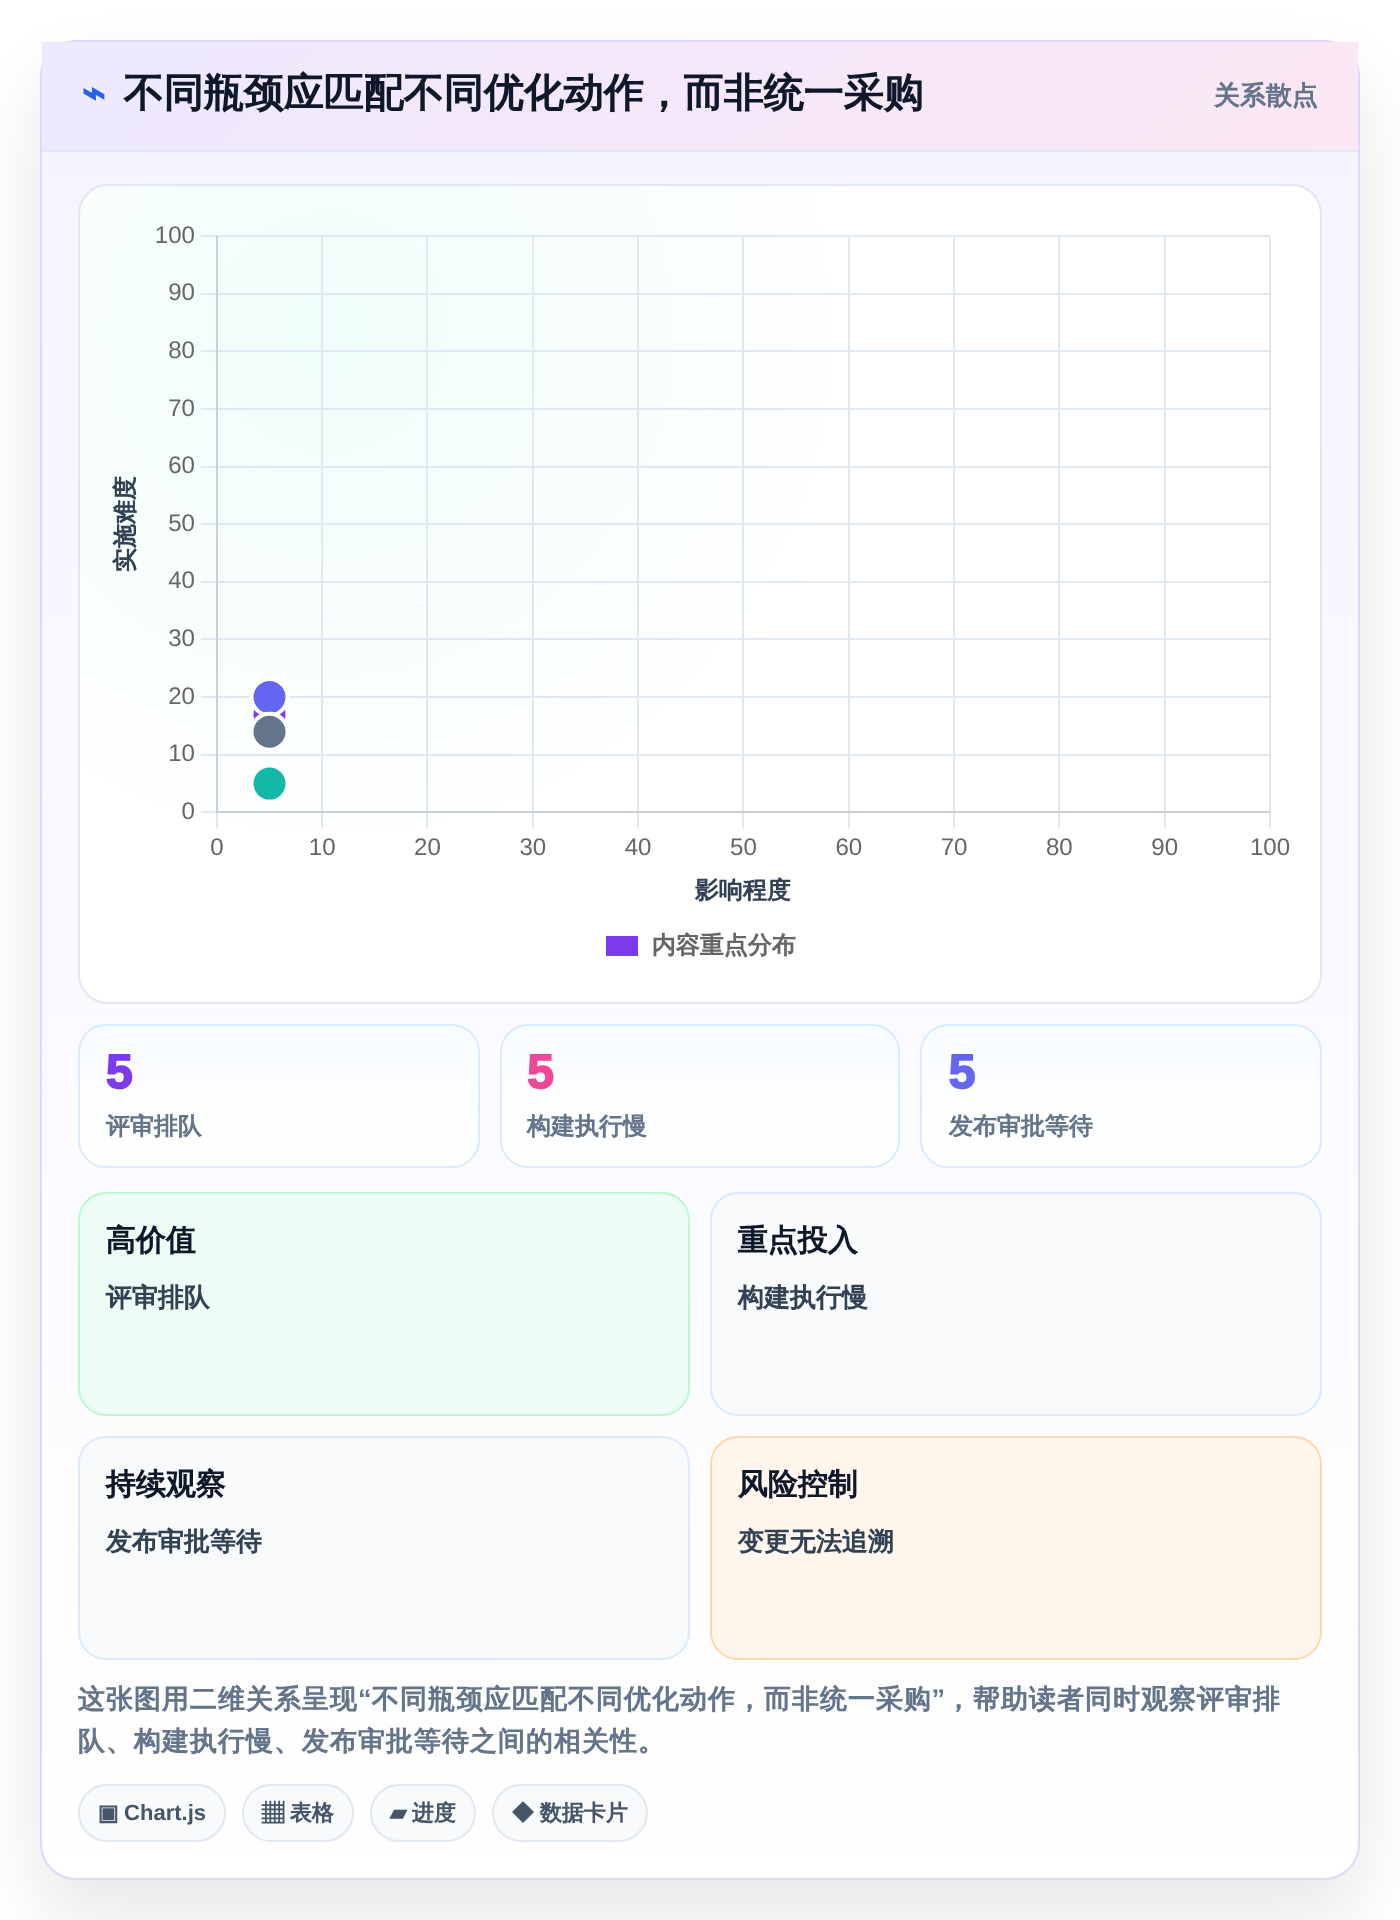Click the 数据卡片 tag chip
The width and height of the screenshot is (1400, 1920).
tap(570, 1813)
